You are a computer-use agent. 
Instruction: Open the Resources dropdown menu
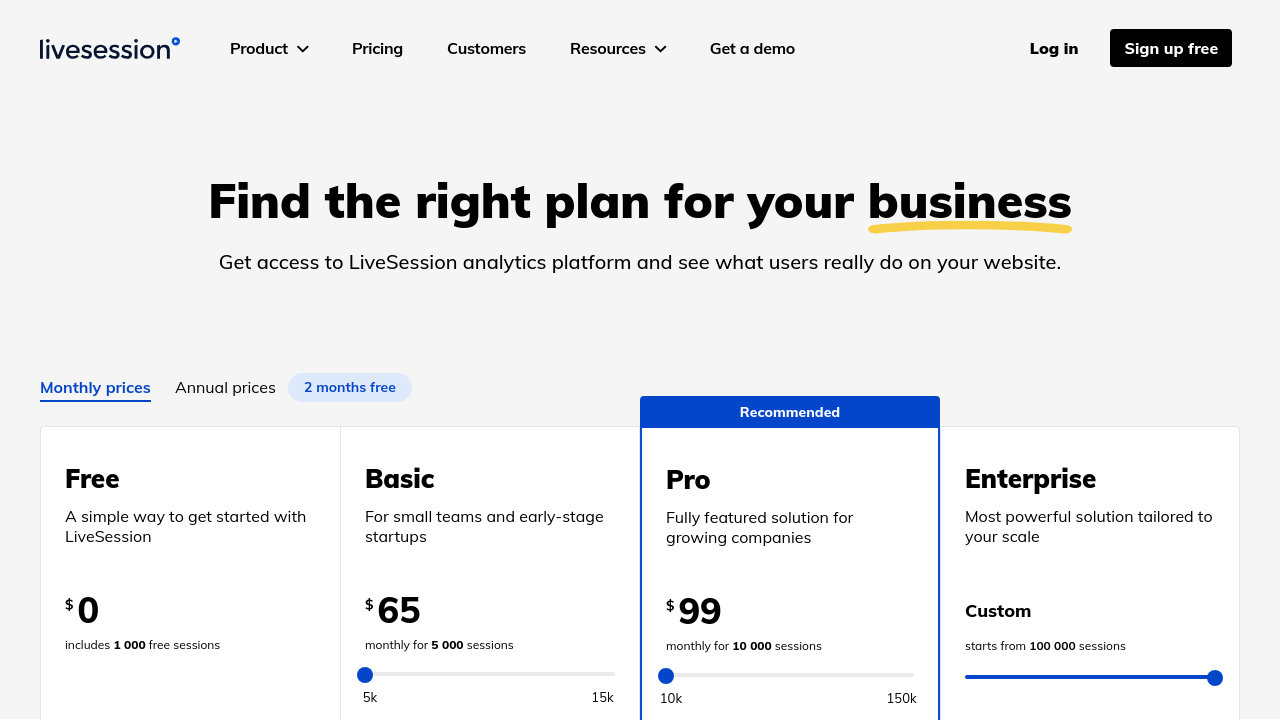618,48
